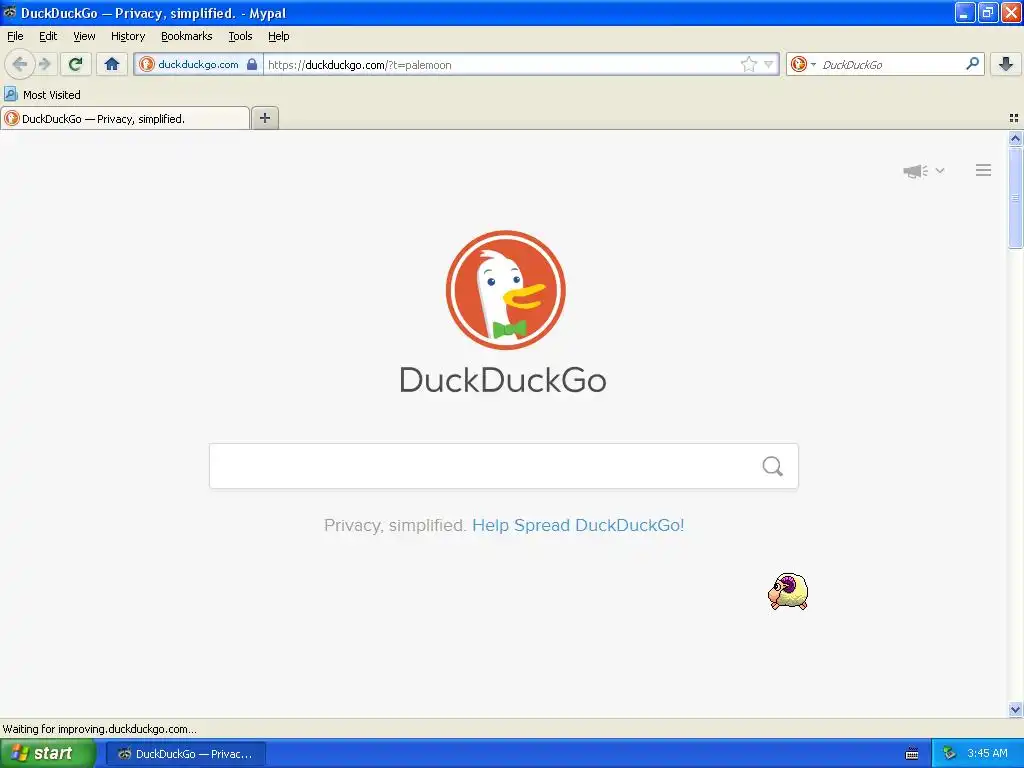Click the page scrollbar down arrow
This screenshot has height=768, width=1024.
coord(1015,709)
